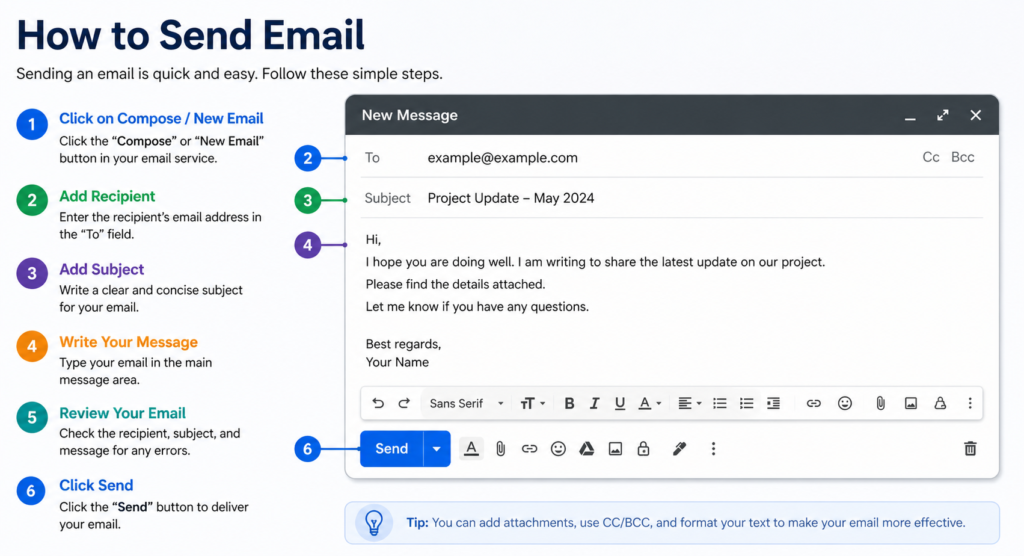Close the New Message window
The width and height of the screenshot is (1024, 556).
[x=976, y=116]
